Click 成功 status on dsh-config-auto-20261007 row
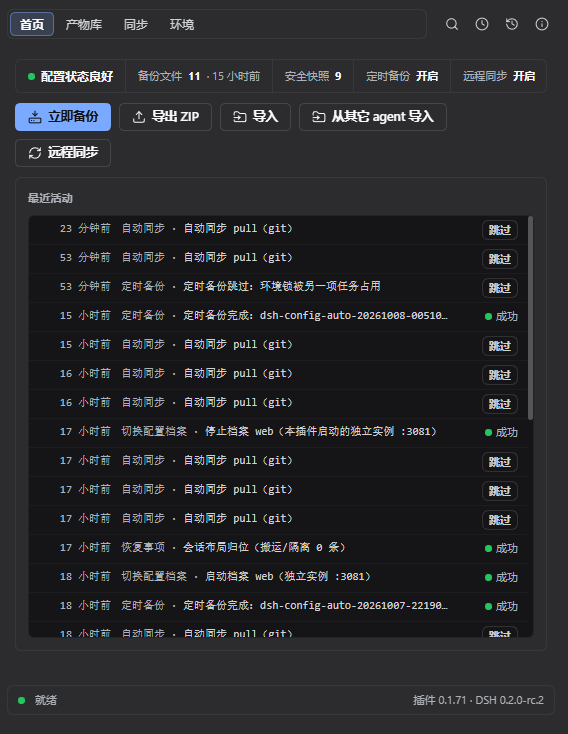 (501, 607)
